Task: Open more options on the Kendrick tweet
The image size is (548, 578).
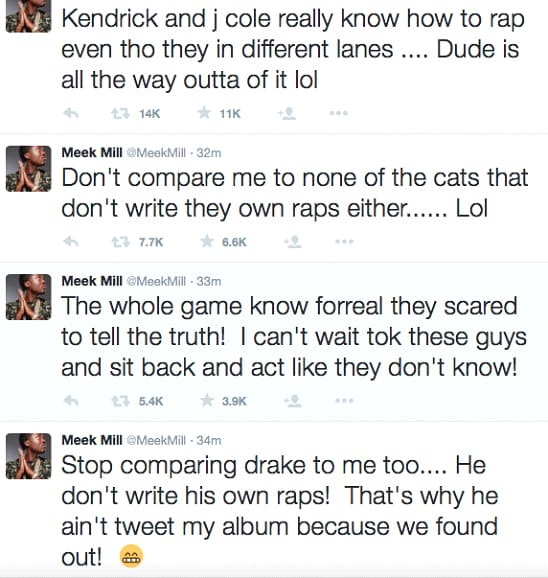Action: pyautogui.click(x=339, y=113)
